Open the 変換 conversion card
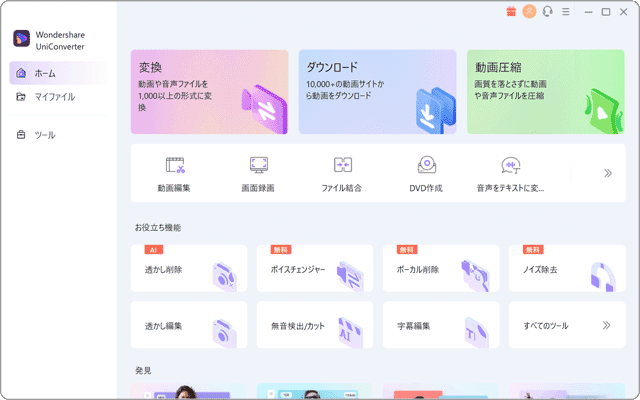The width and height of the screenshot is (640, 400). coord(208,92)
